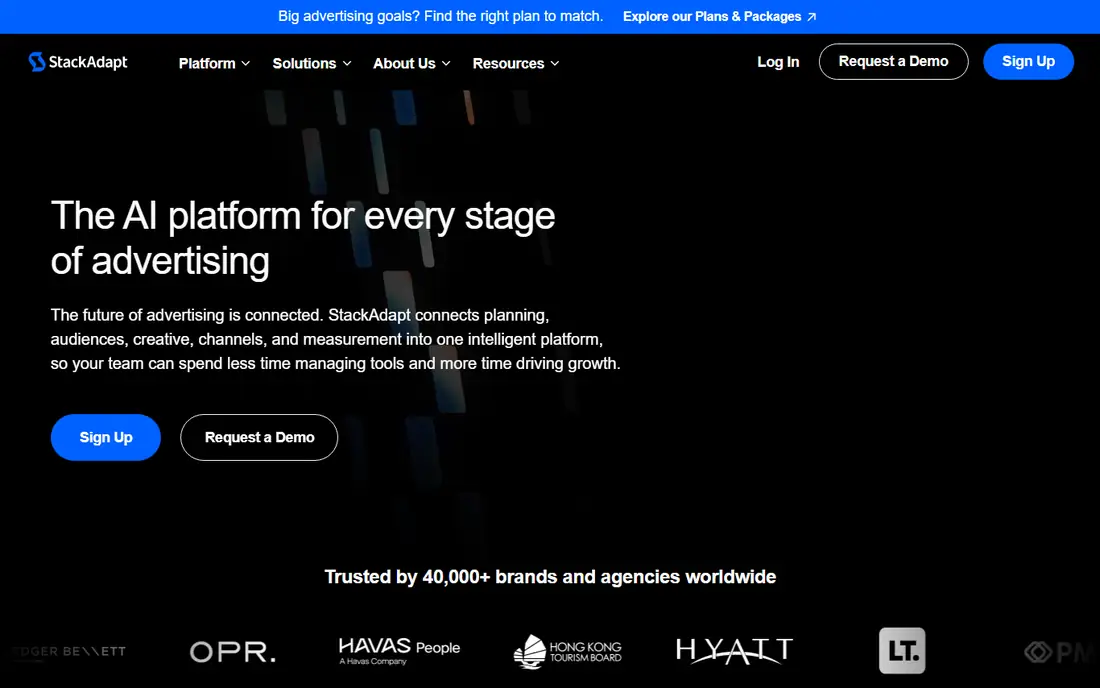Expand the Platform chevron arrow
The width and height of the screenshot is (1100, 688).
click(x=246, y=63)
